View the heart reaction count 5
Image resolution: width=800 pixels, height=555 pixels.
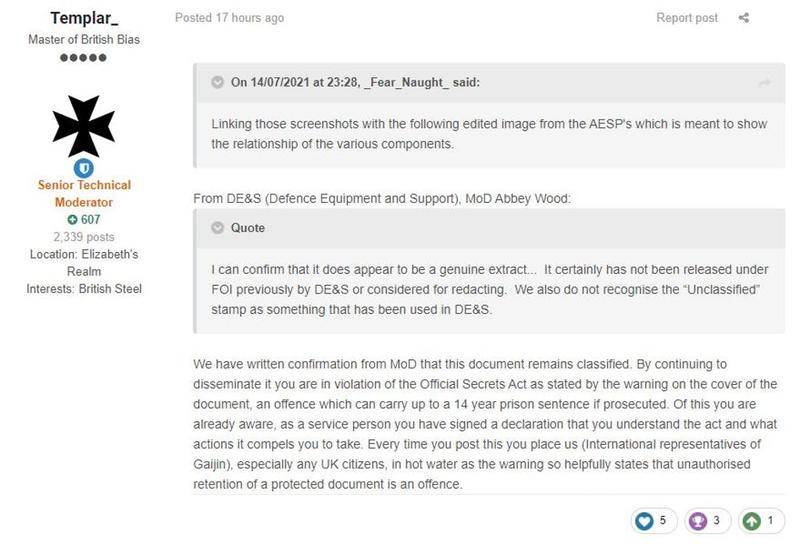[x=663, y=520]
